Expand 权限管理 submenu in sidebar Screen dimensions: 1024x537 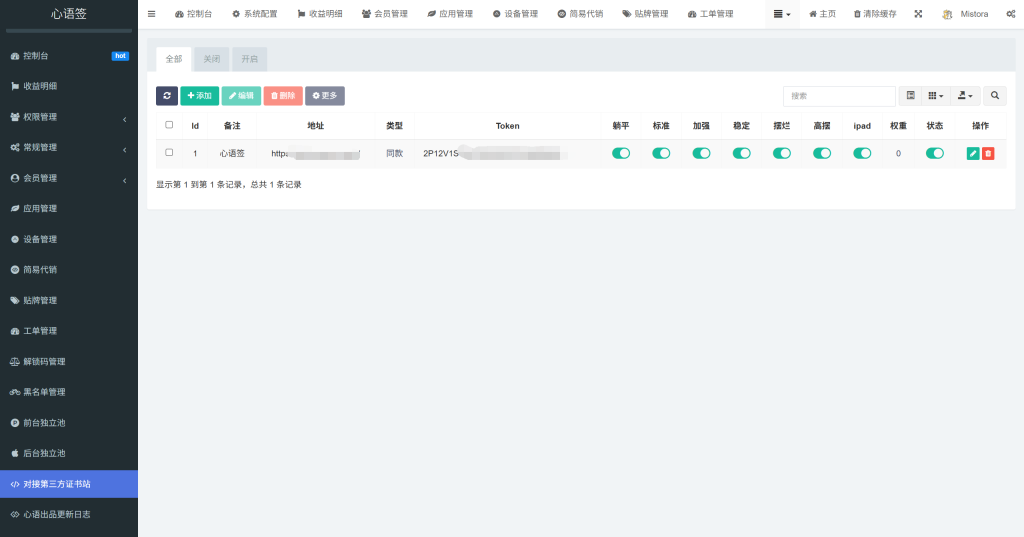(x=69, y=117)
